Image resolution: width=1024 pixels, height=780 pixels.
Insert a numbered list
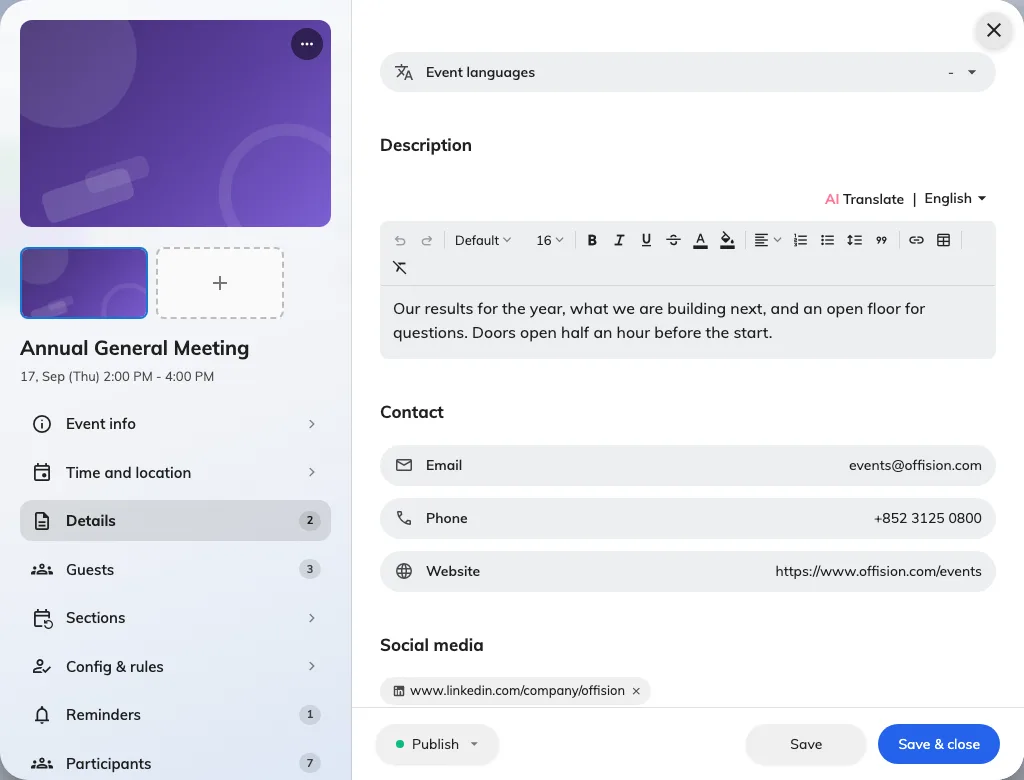point(800,240)
